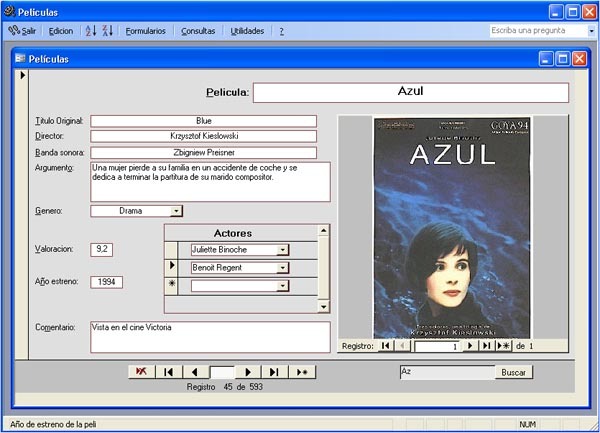Expand the help question dropdown arrow
The width and height of the screenshot is (600, 433).
coord(591,31)
